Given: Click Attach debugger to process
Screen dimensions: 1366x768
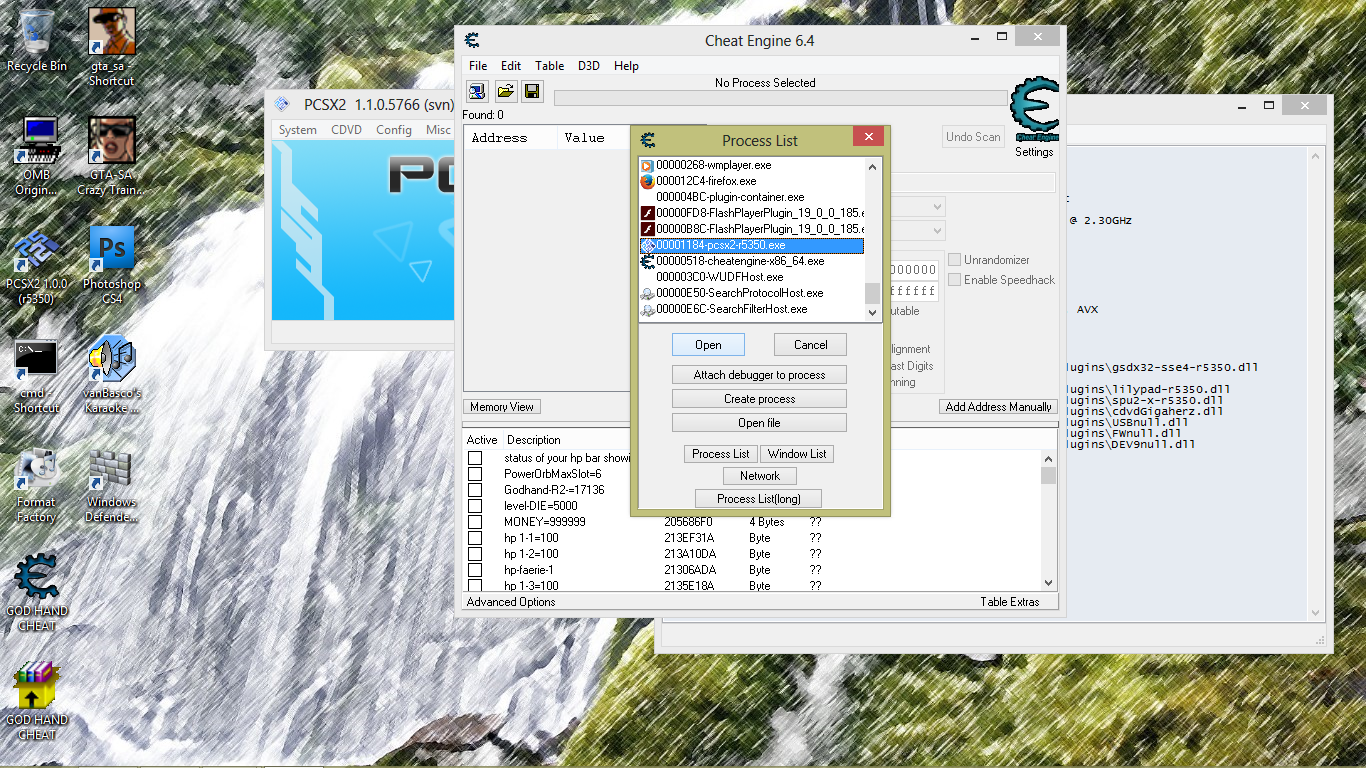Looking at the screenshot, I should click(x=760, y=375).
